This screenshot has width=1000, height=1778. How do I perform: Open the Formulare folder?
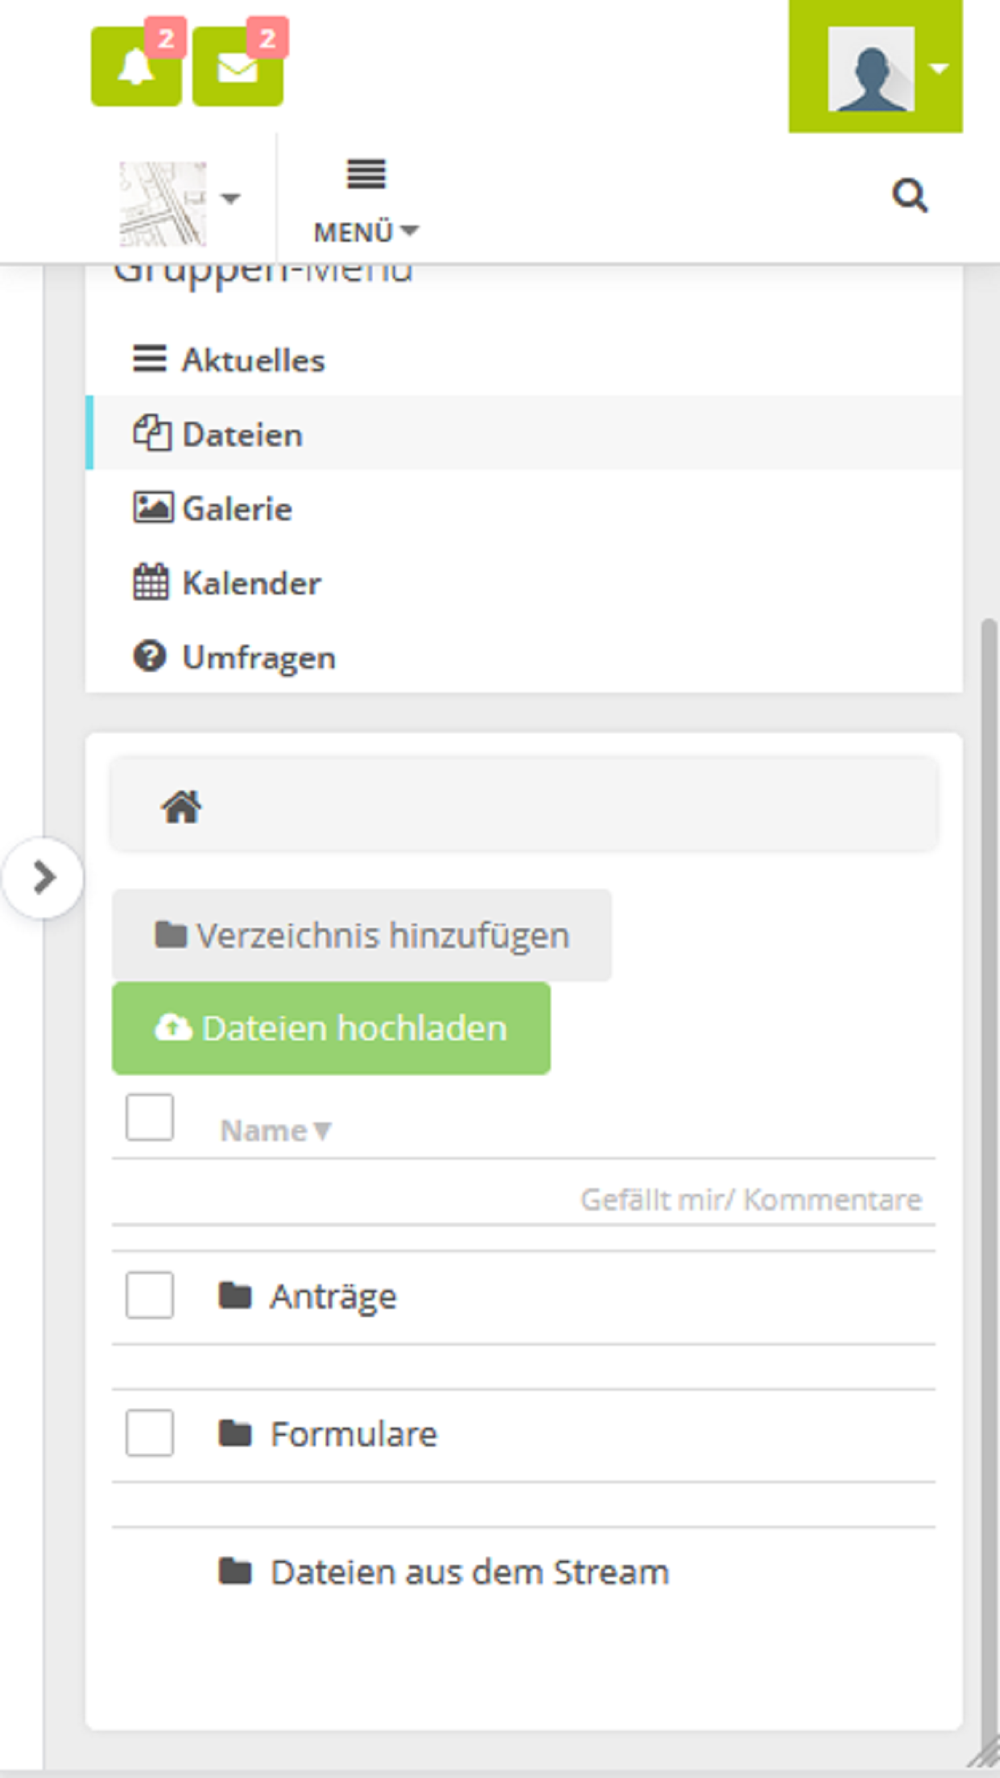[x=354, y=1434]
